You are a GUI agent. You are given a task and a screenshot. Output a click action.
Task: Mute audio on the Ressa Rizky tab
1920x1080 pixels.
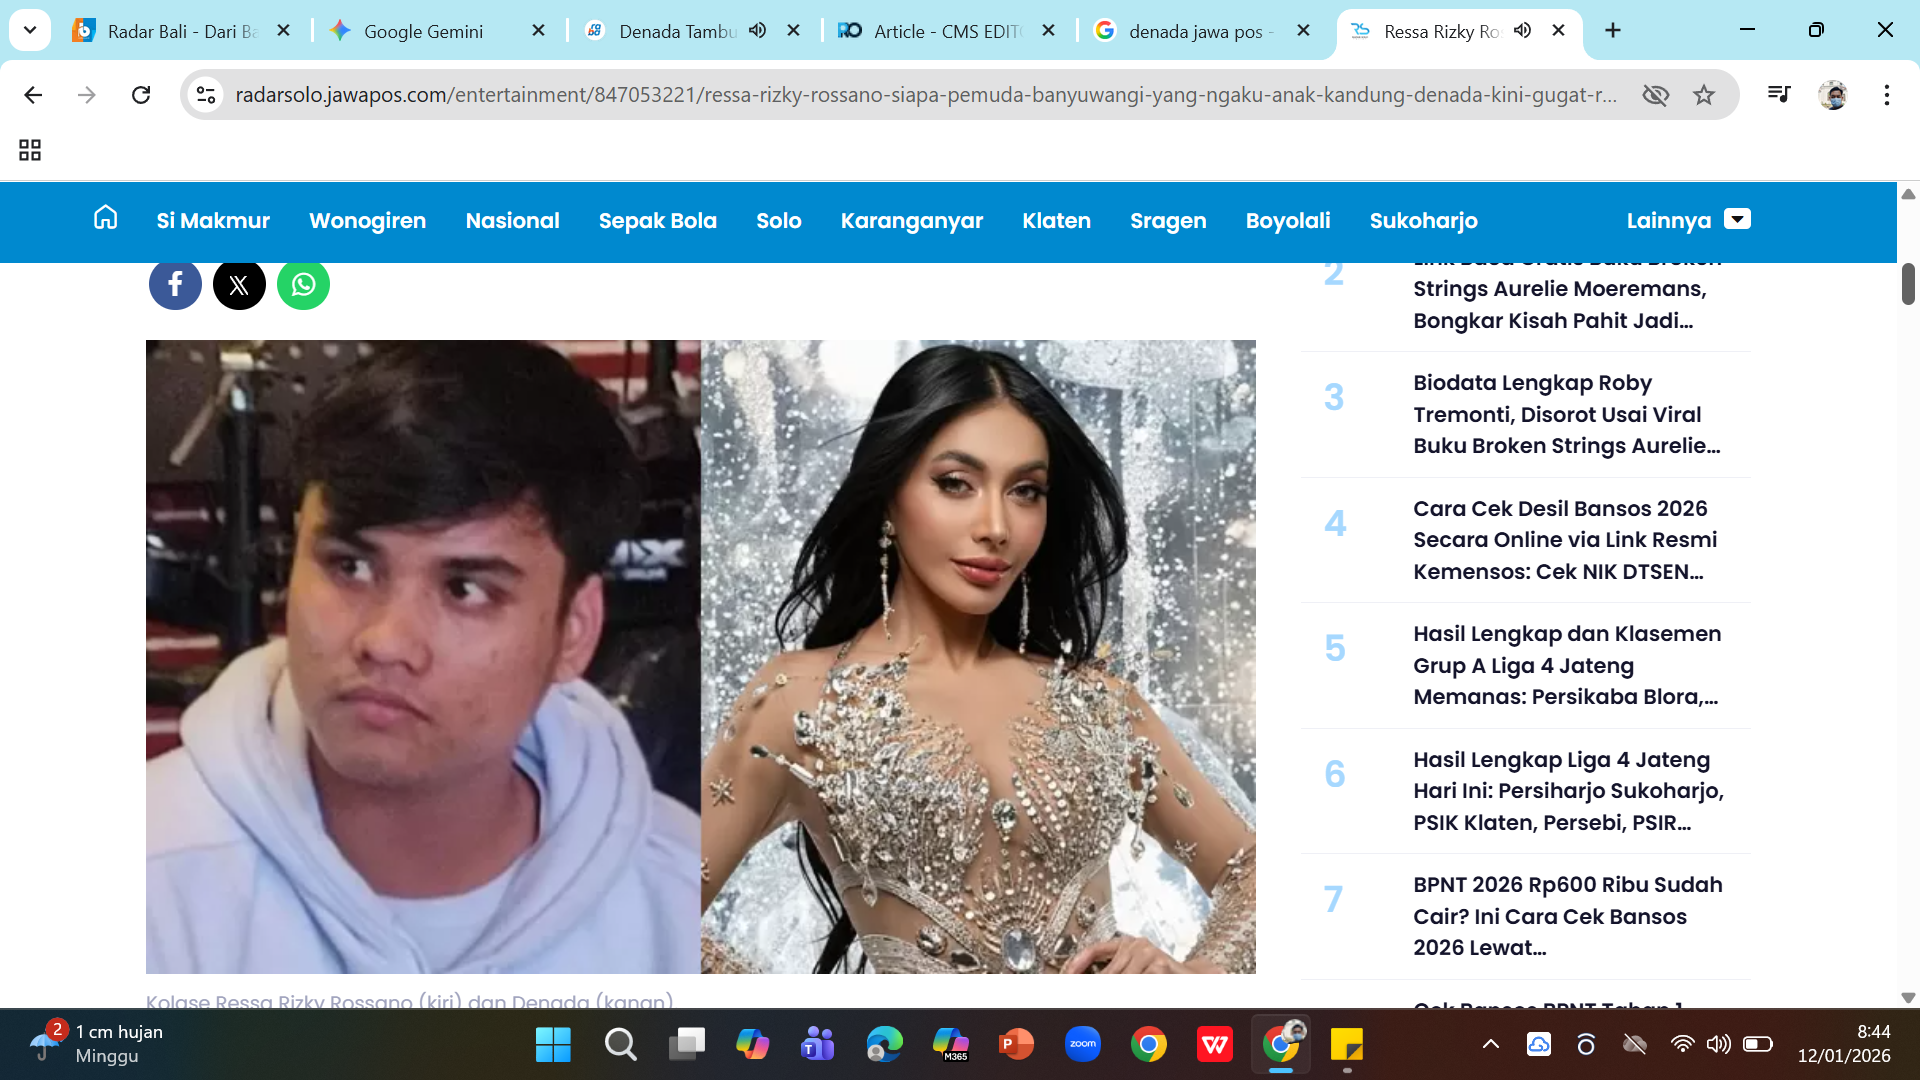(x=1523, y=31)
